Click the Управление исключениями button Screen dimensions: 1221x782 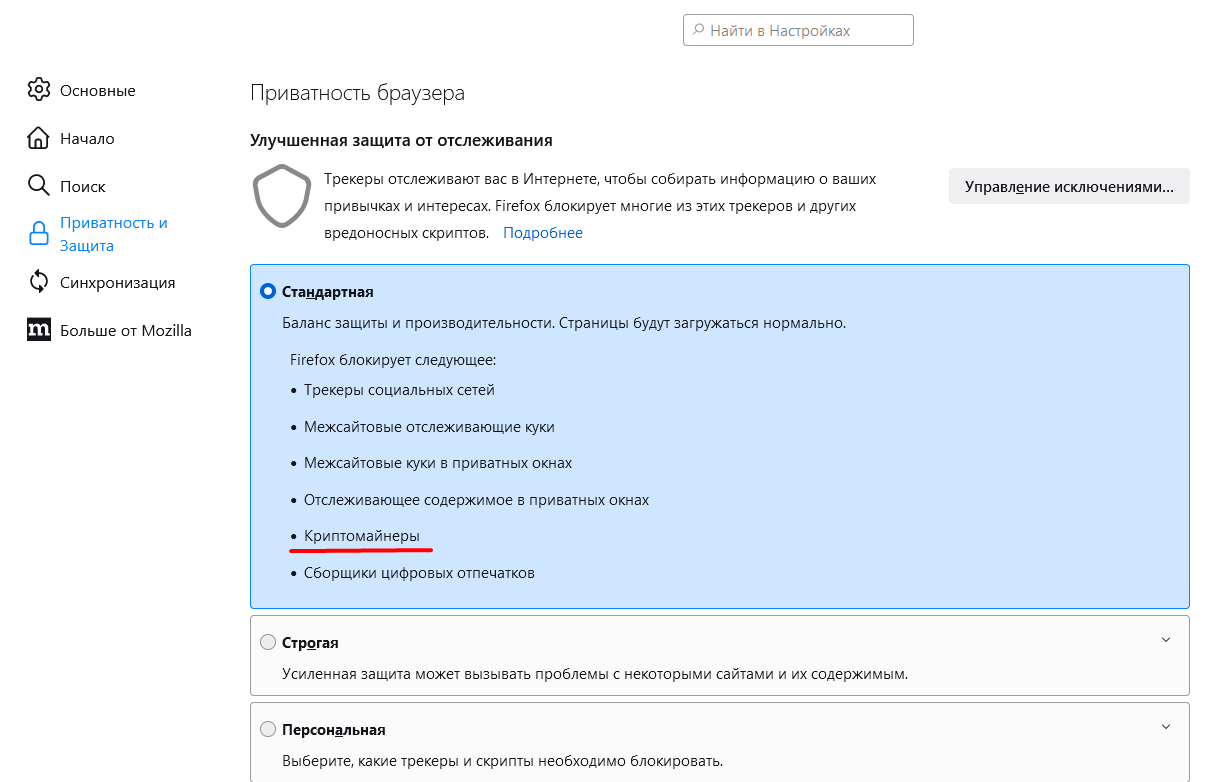point(1069,186)
